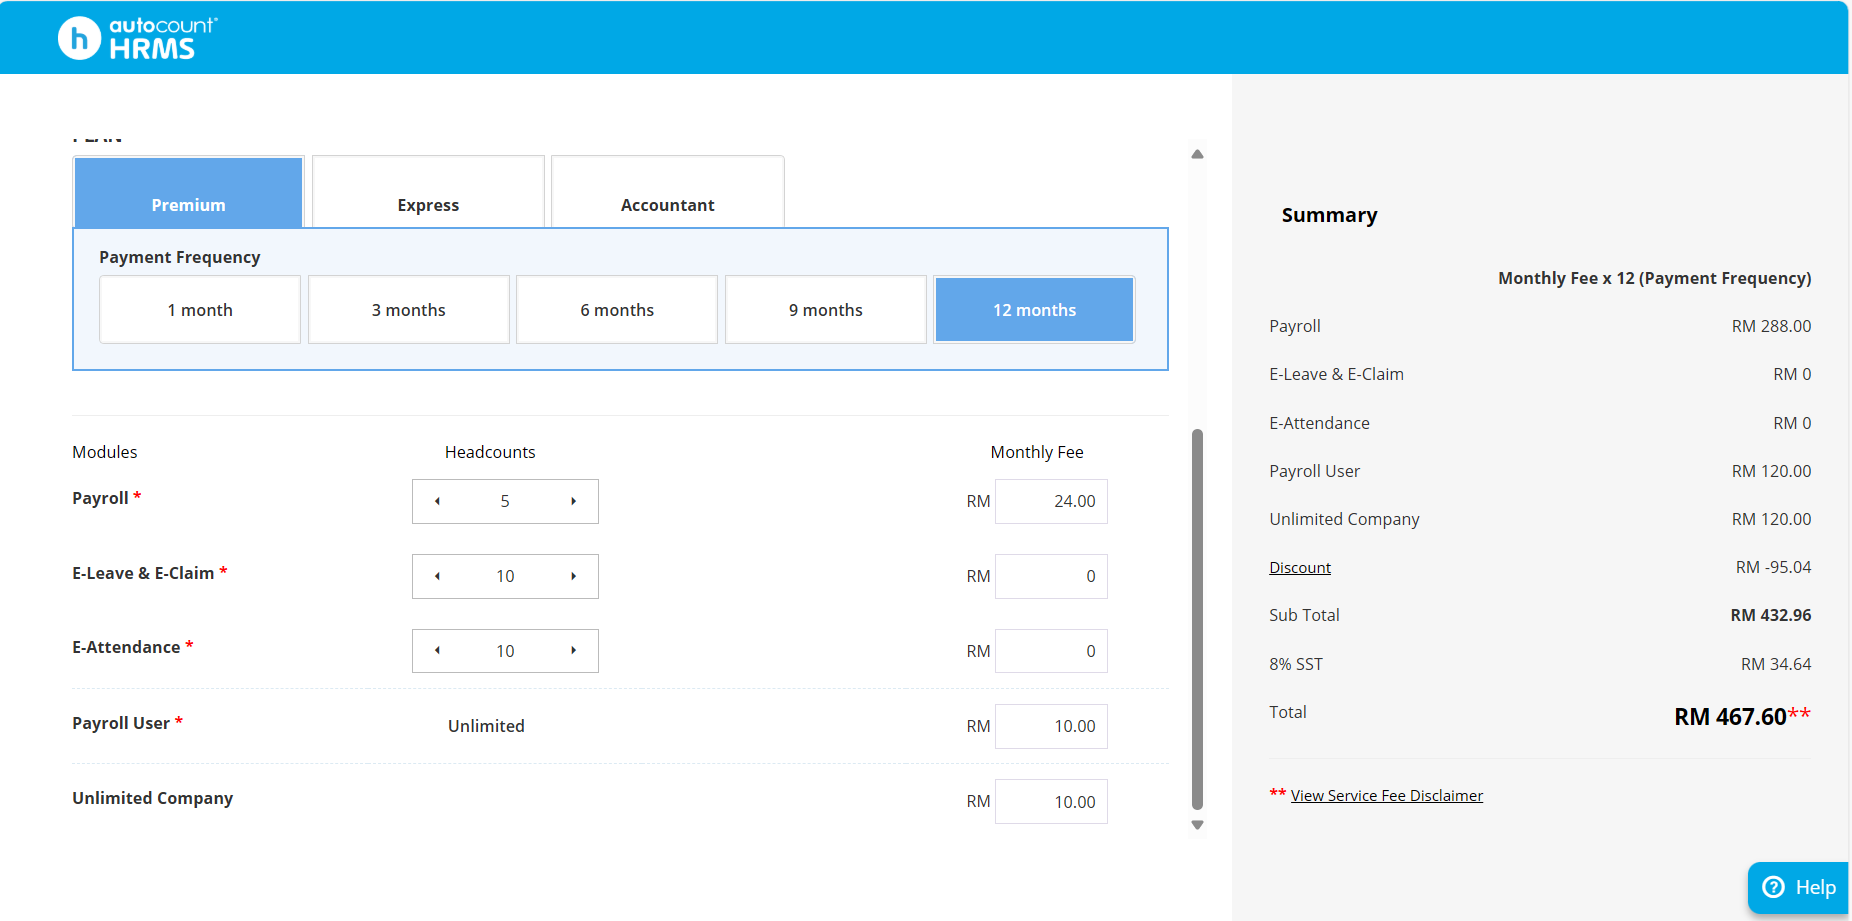This screenshot has width=1852, height=921.
Task: Decrease Payroll headcount with left arrow
Action: point(437,501)
